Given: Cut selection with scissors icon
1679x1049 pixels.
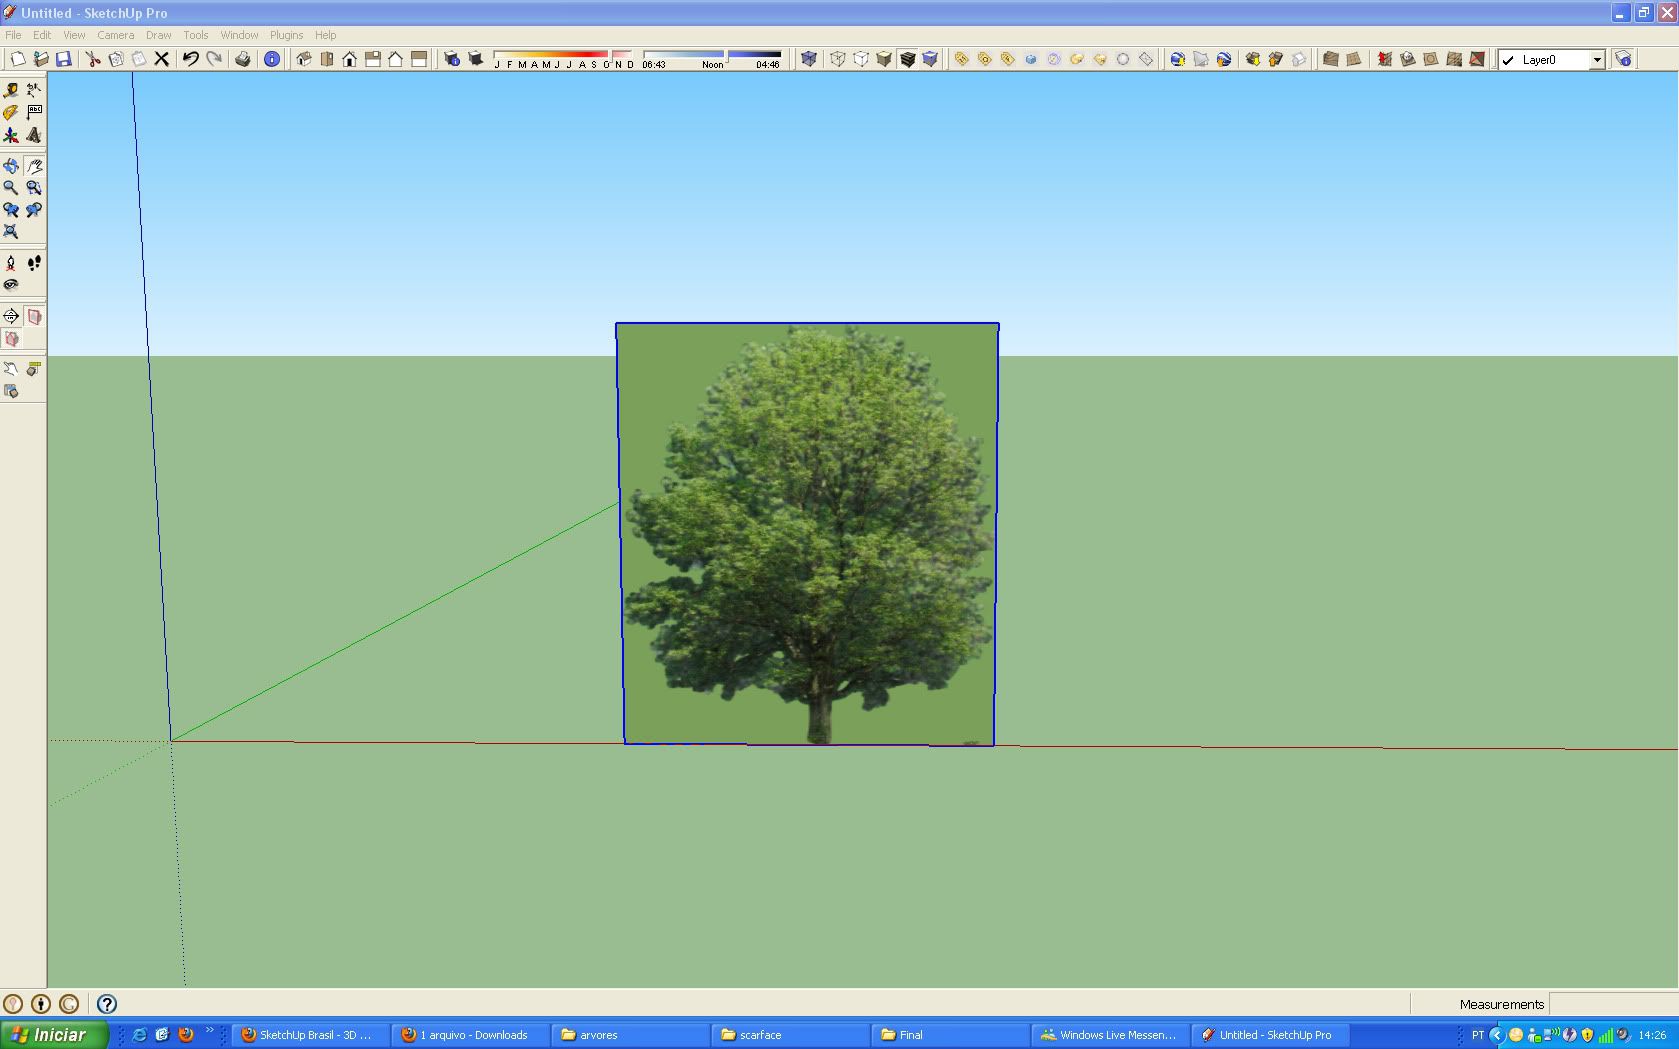Looking at the screenshot, I should coord(93,59).
